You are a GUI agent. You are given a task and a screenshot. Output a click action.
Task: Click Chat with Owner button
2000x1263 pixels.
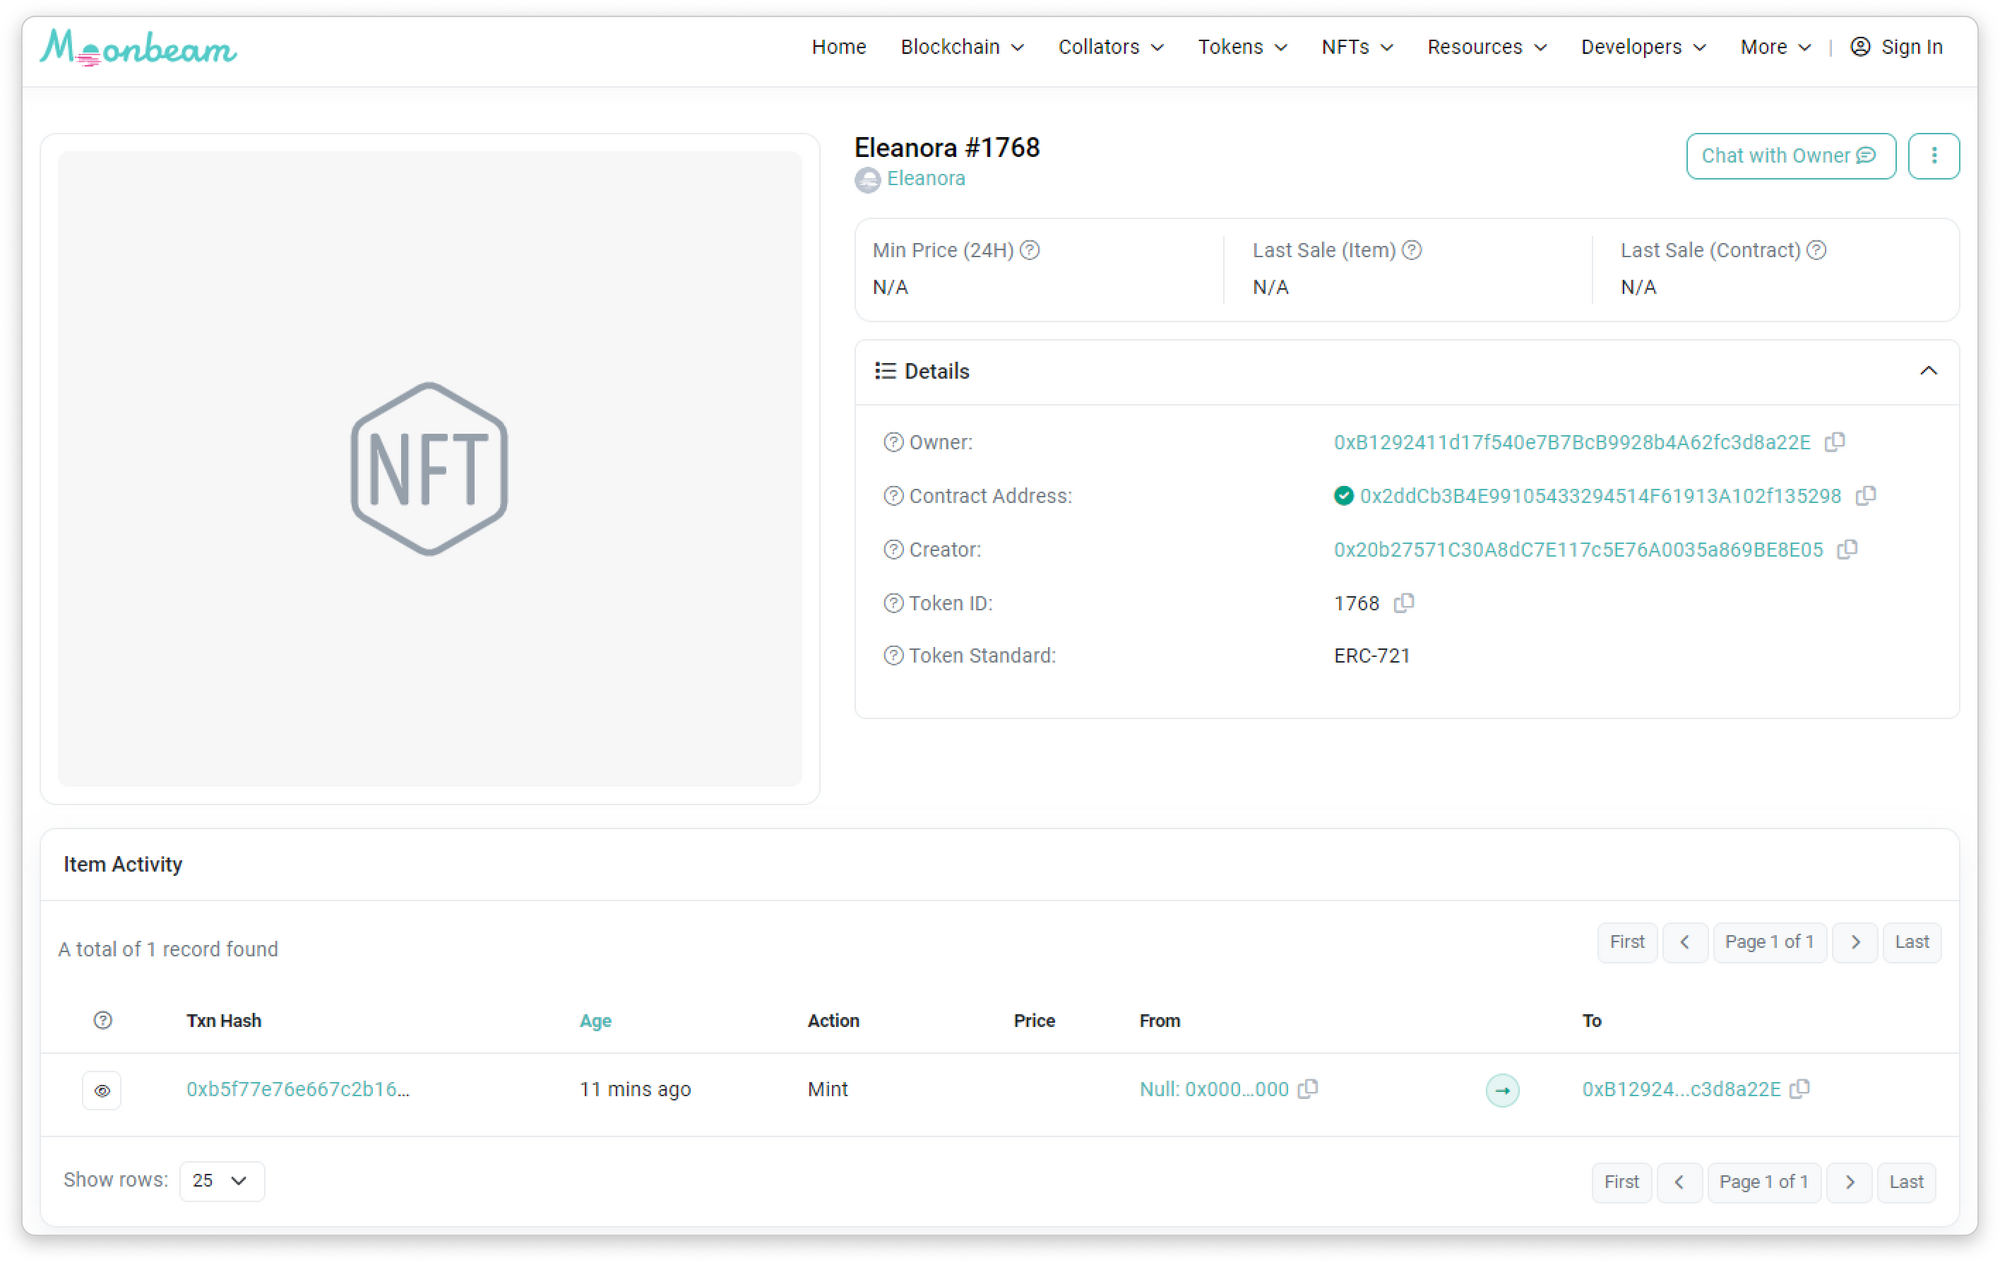coord(1790,156)
